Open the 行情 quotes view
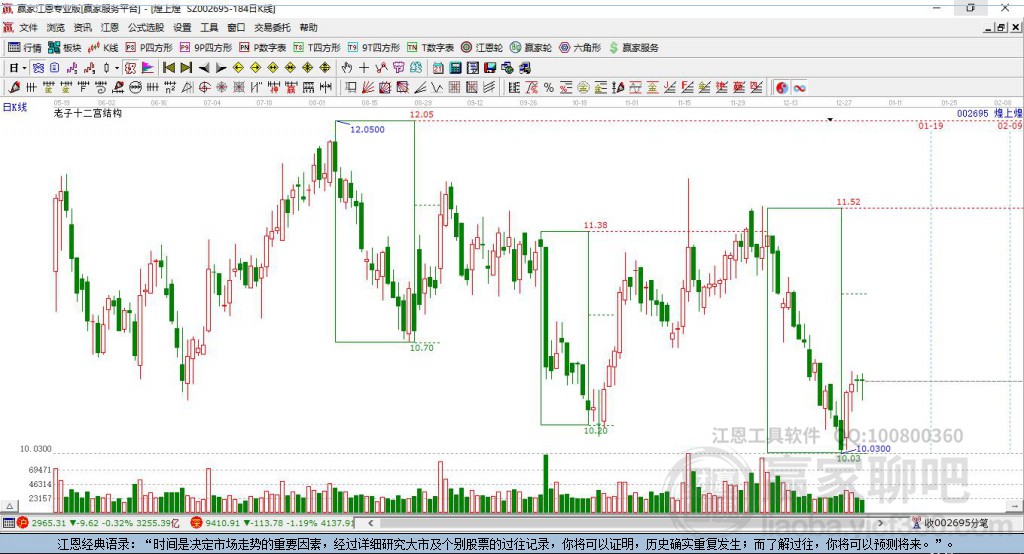The image size is (1024, 554). (24, 47)
